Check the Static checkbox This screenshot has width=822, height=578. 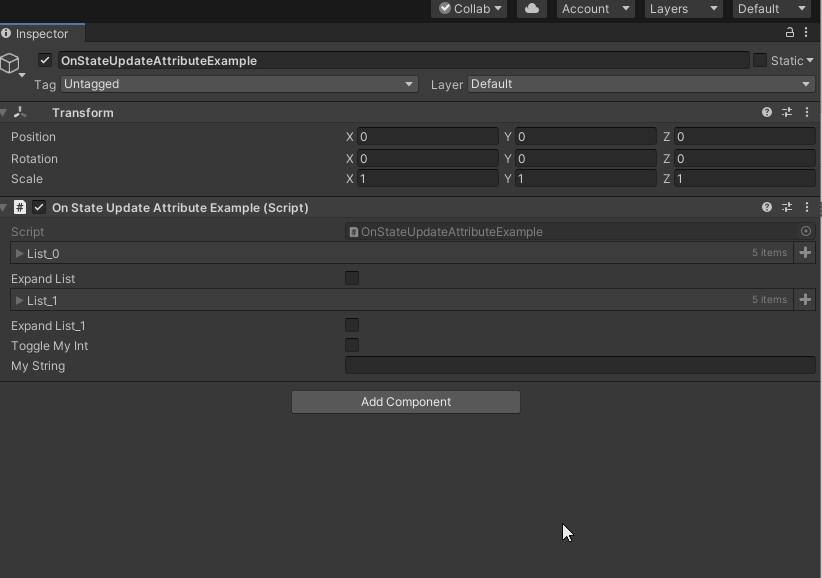pos(760,60)
